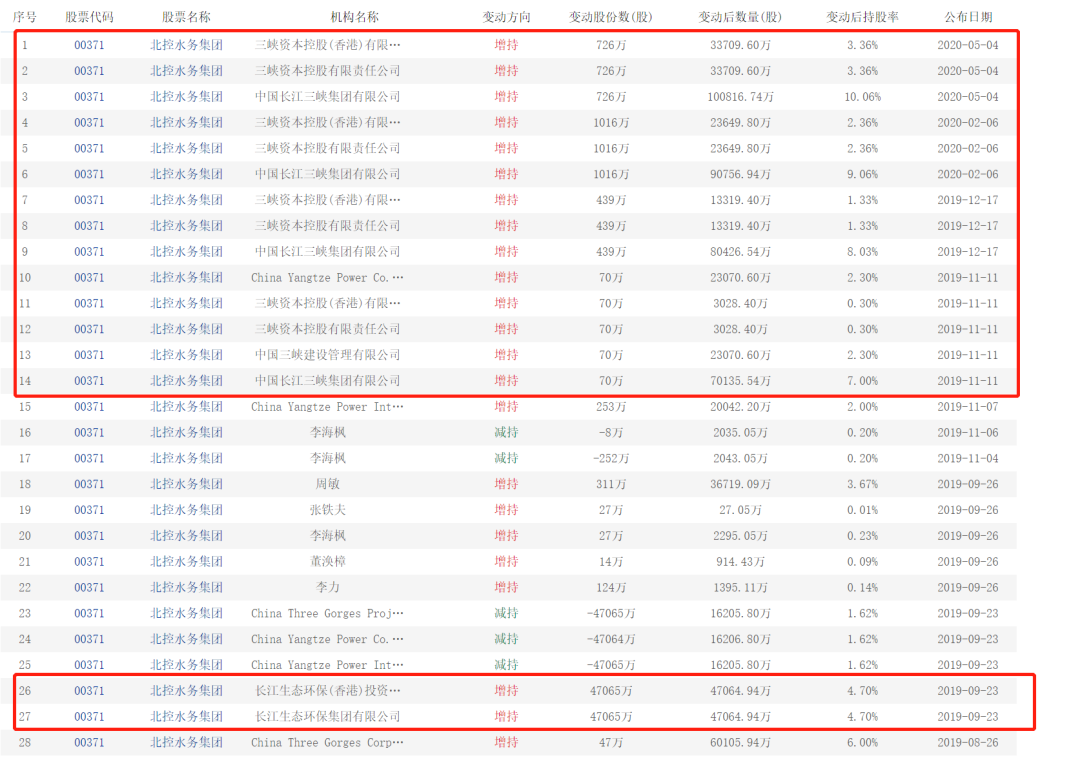The width and height of the screenshot is (1080, 760).
Task: Click the value 914.43万
Action: tap(740, 562)
